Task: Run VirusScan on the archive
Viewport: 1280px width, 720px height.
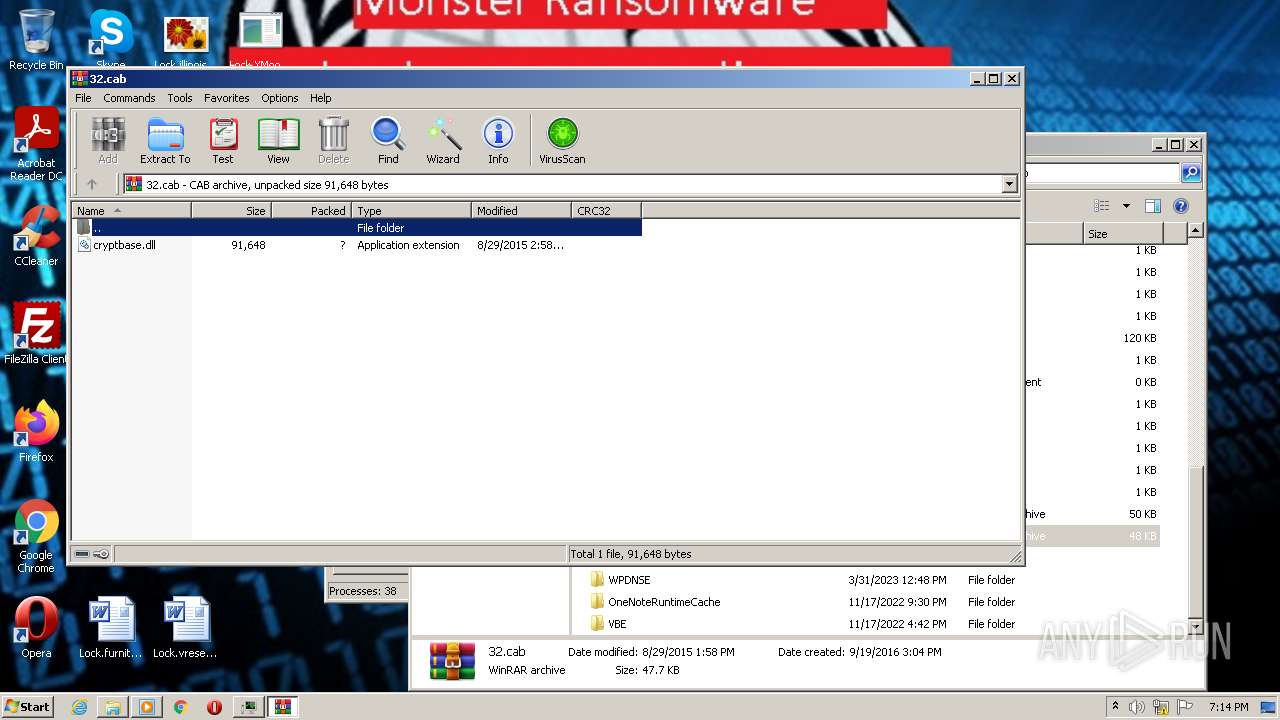Action: point(562,140)
